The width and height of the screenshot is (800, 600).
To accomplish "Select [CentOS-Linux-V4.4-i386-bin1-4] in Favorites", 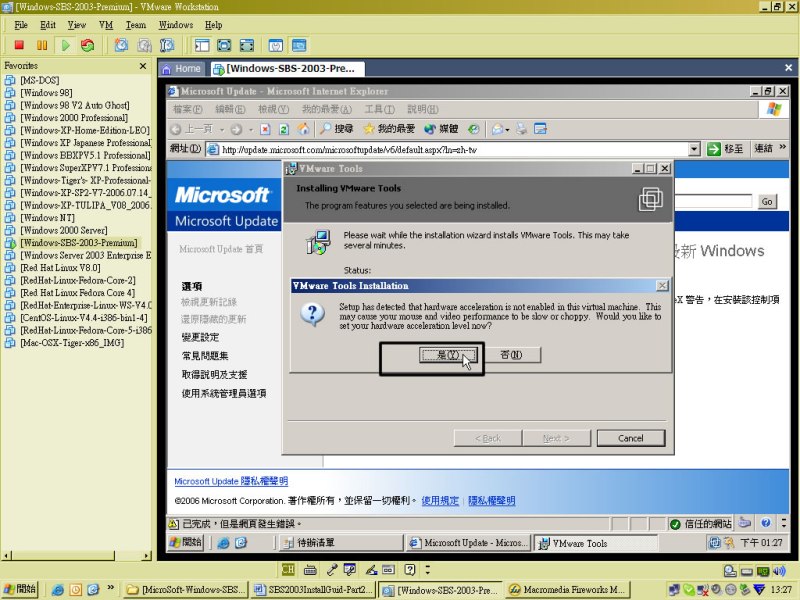I will point(84,318).
